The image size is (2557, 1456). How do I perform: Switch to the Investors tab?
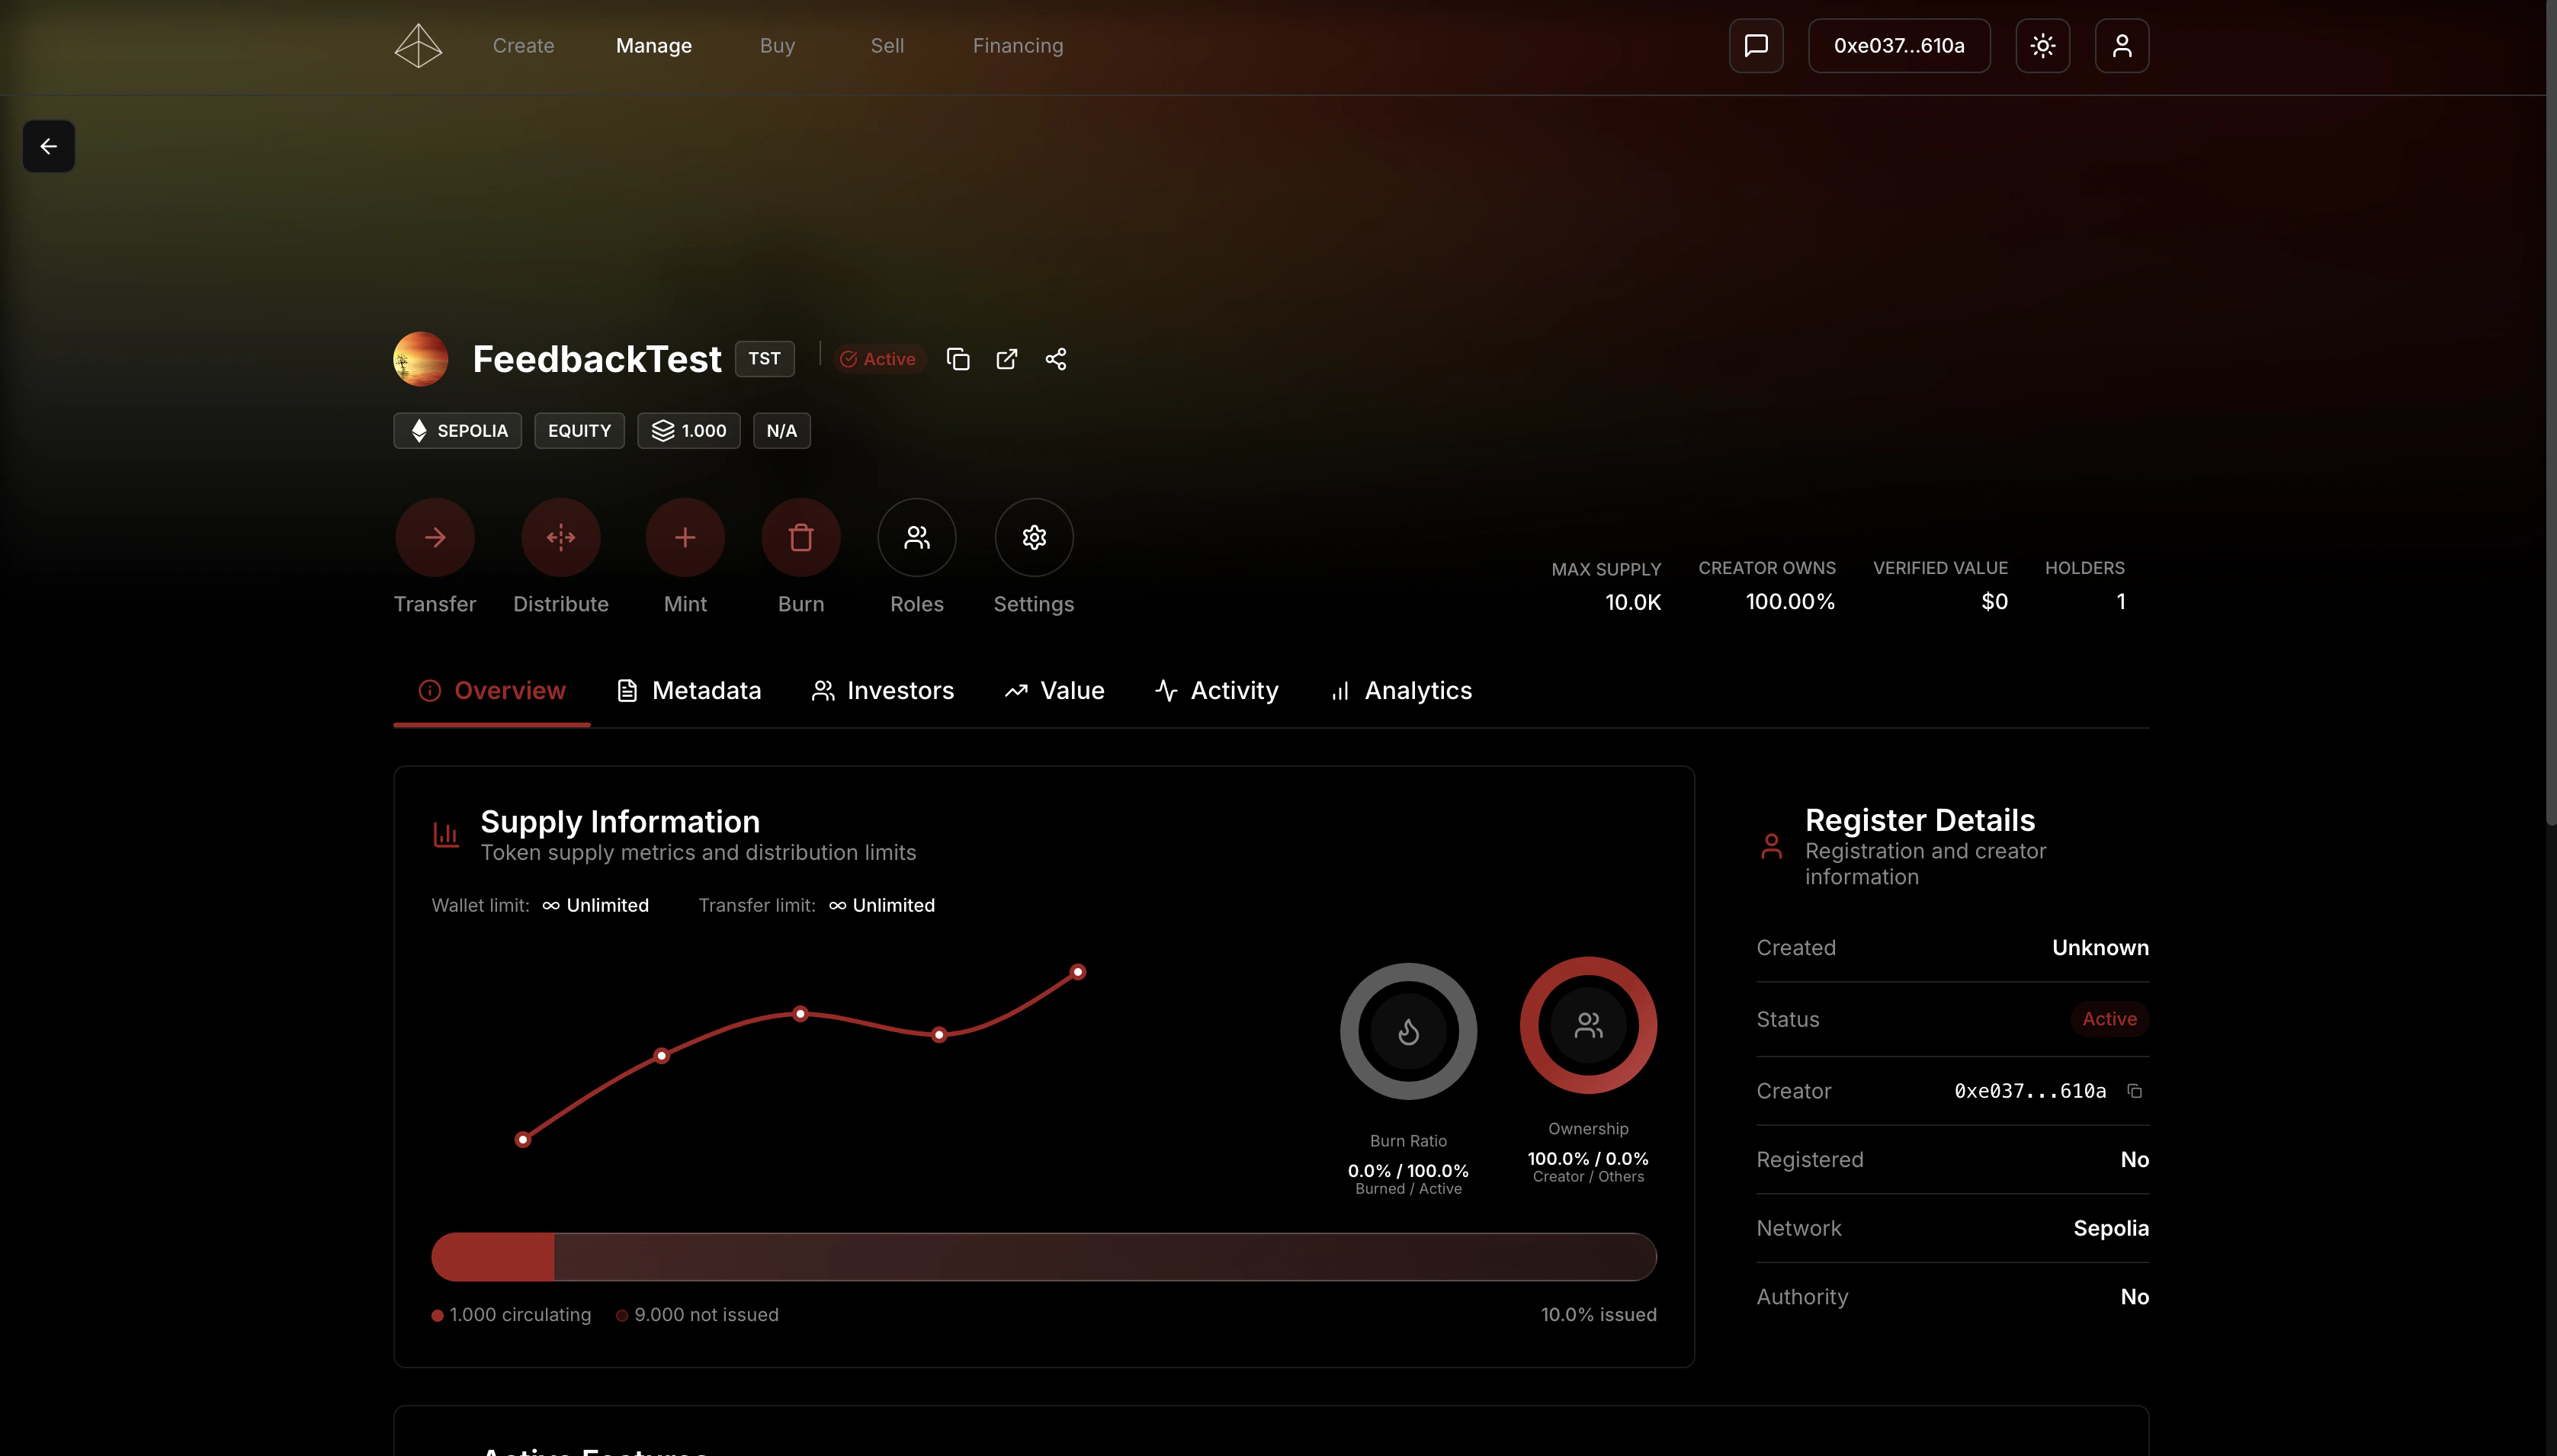tap(883, 690)
